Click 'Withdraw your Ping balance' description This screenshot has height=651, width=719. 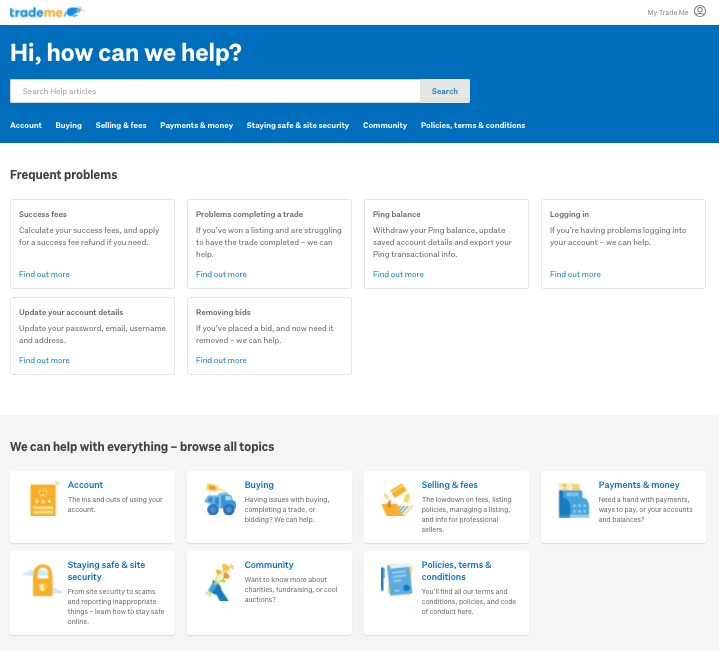coord(442,242)
